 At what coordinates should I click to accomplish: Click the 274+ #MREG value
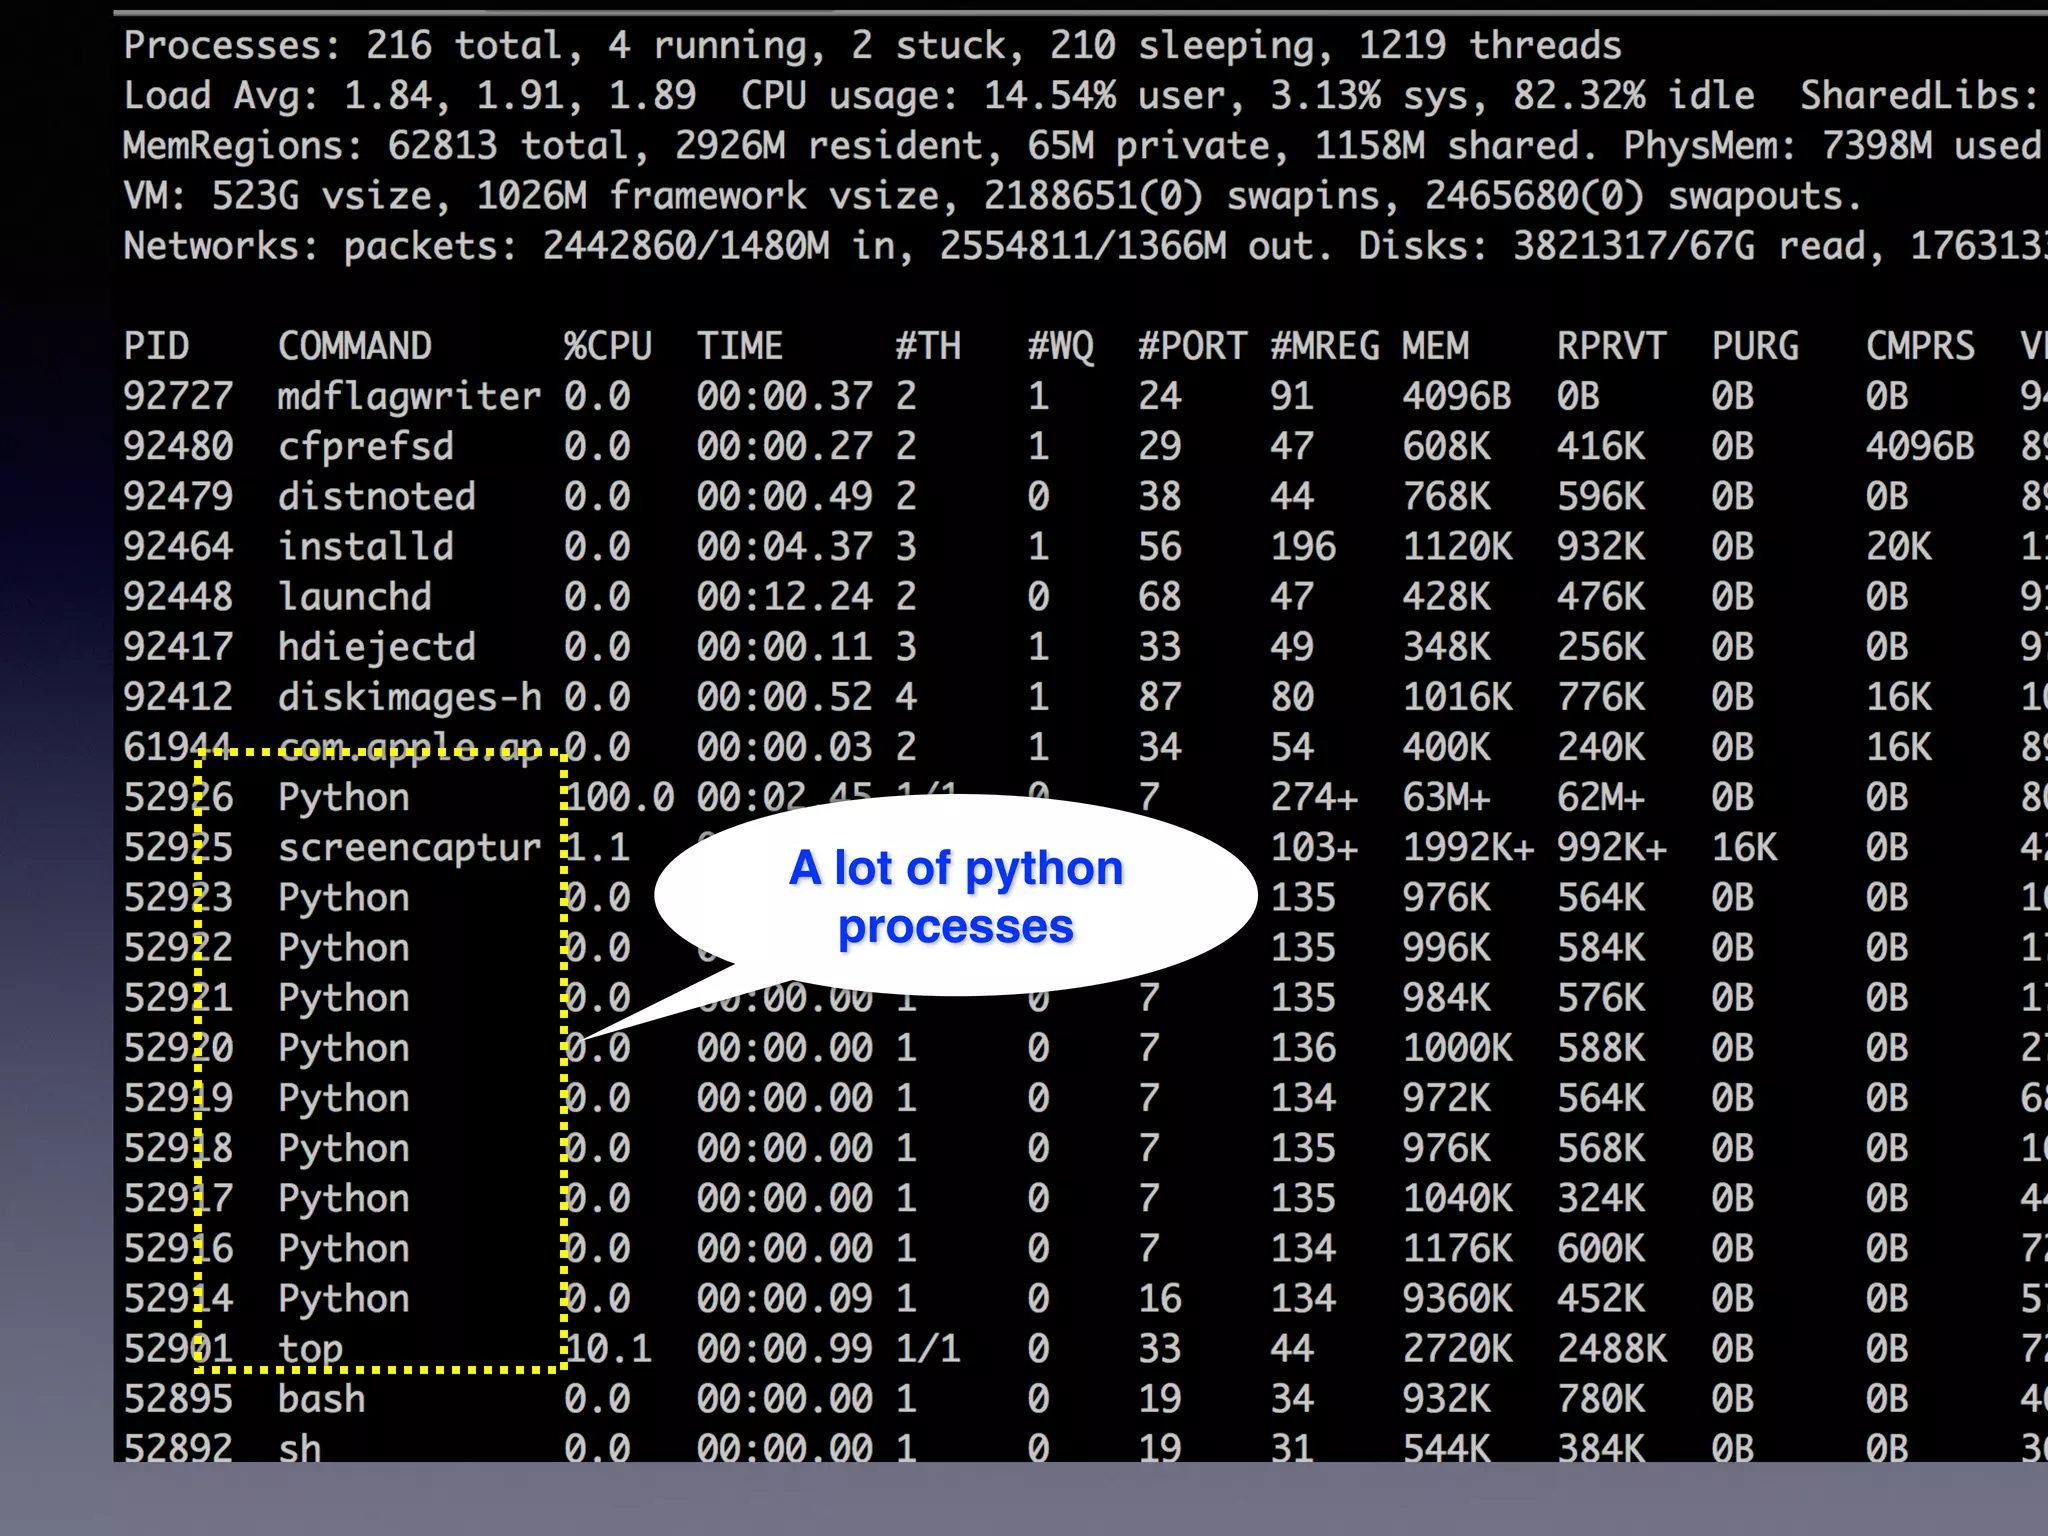click(x=1314, y=798)
